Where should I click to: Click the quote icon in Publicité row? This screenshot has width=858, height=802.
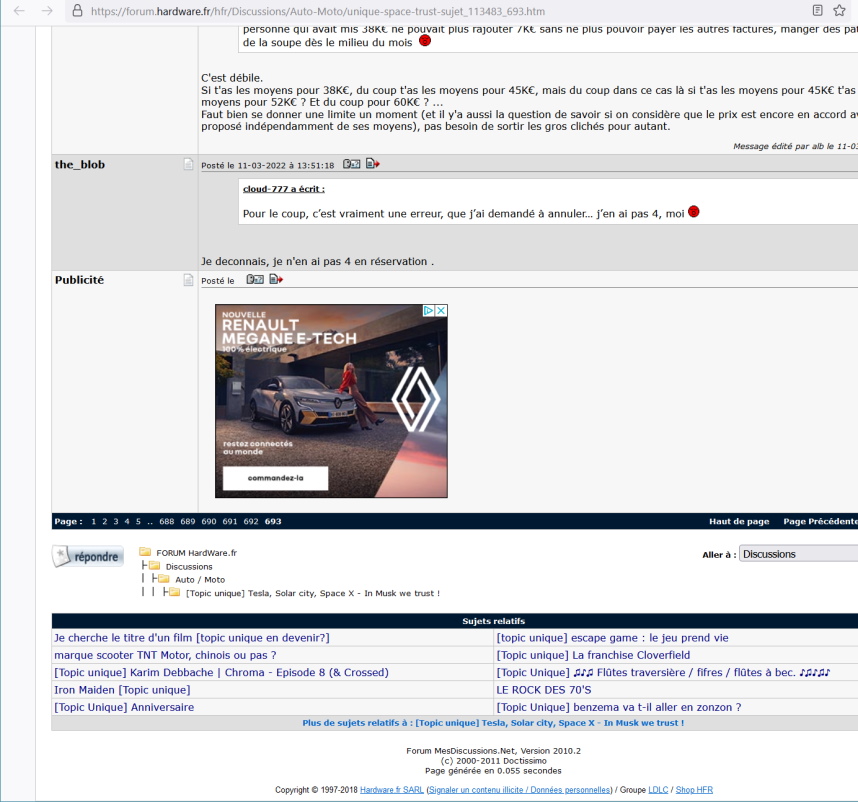pos(255,279)
